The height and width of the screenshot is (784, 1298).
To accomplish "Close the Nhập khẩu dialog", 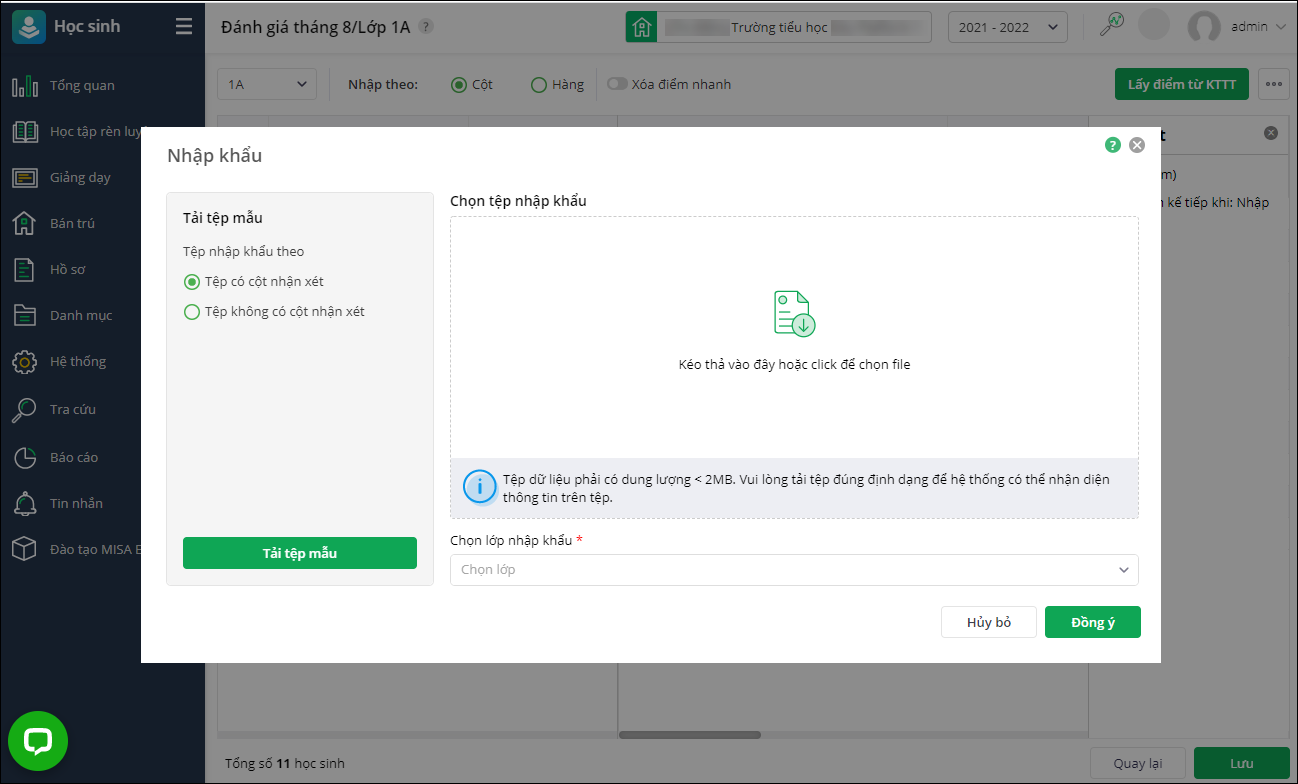I will click(x=1137, y=145).
